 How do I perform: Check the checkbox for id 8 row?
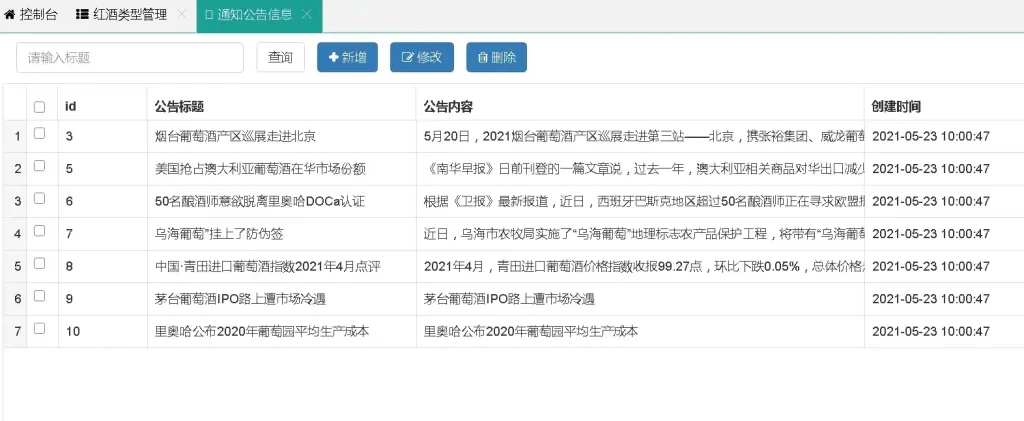[x=40, y=263]
